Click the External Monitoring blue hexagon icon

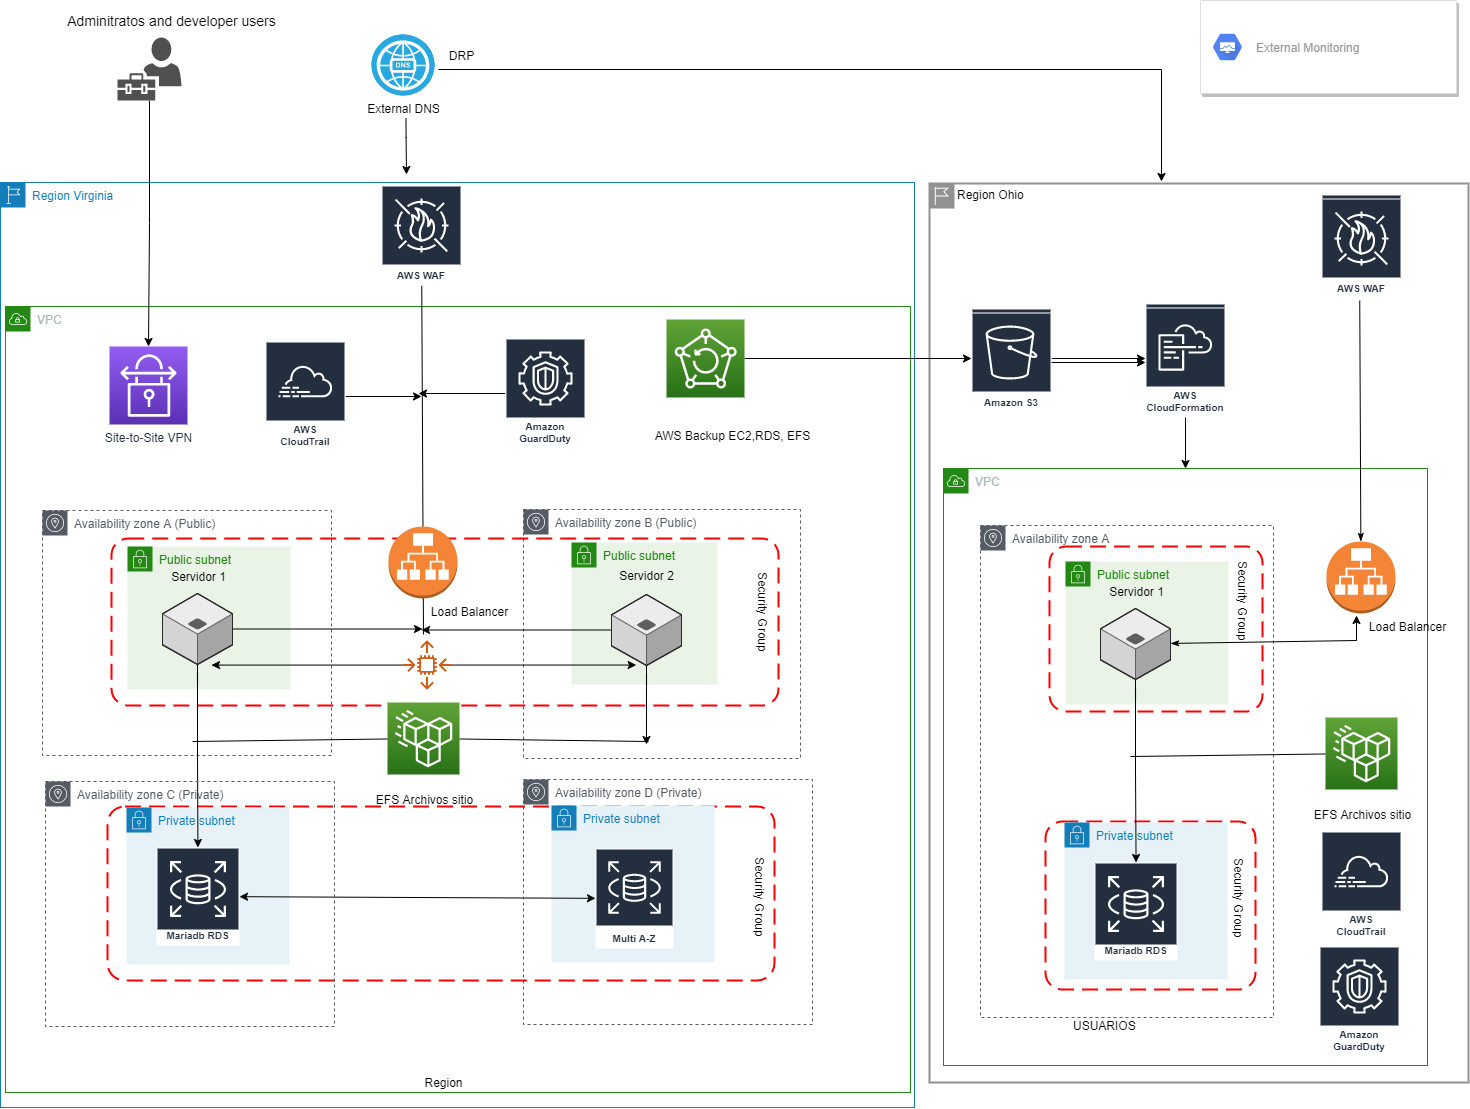[1227, 47]
